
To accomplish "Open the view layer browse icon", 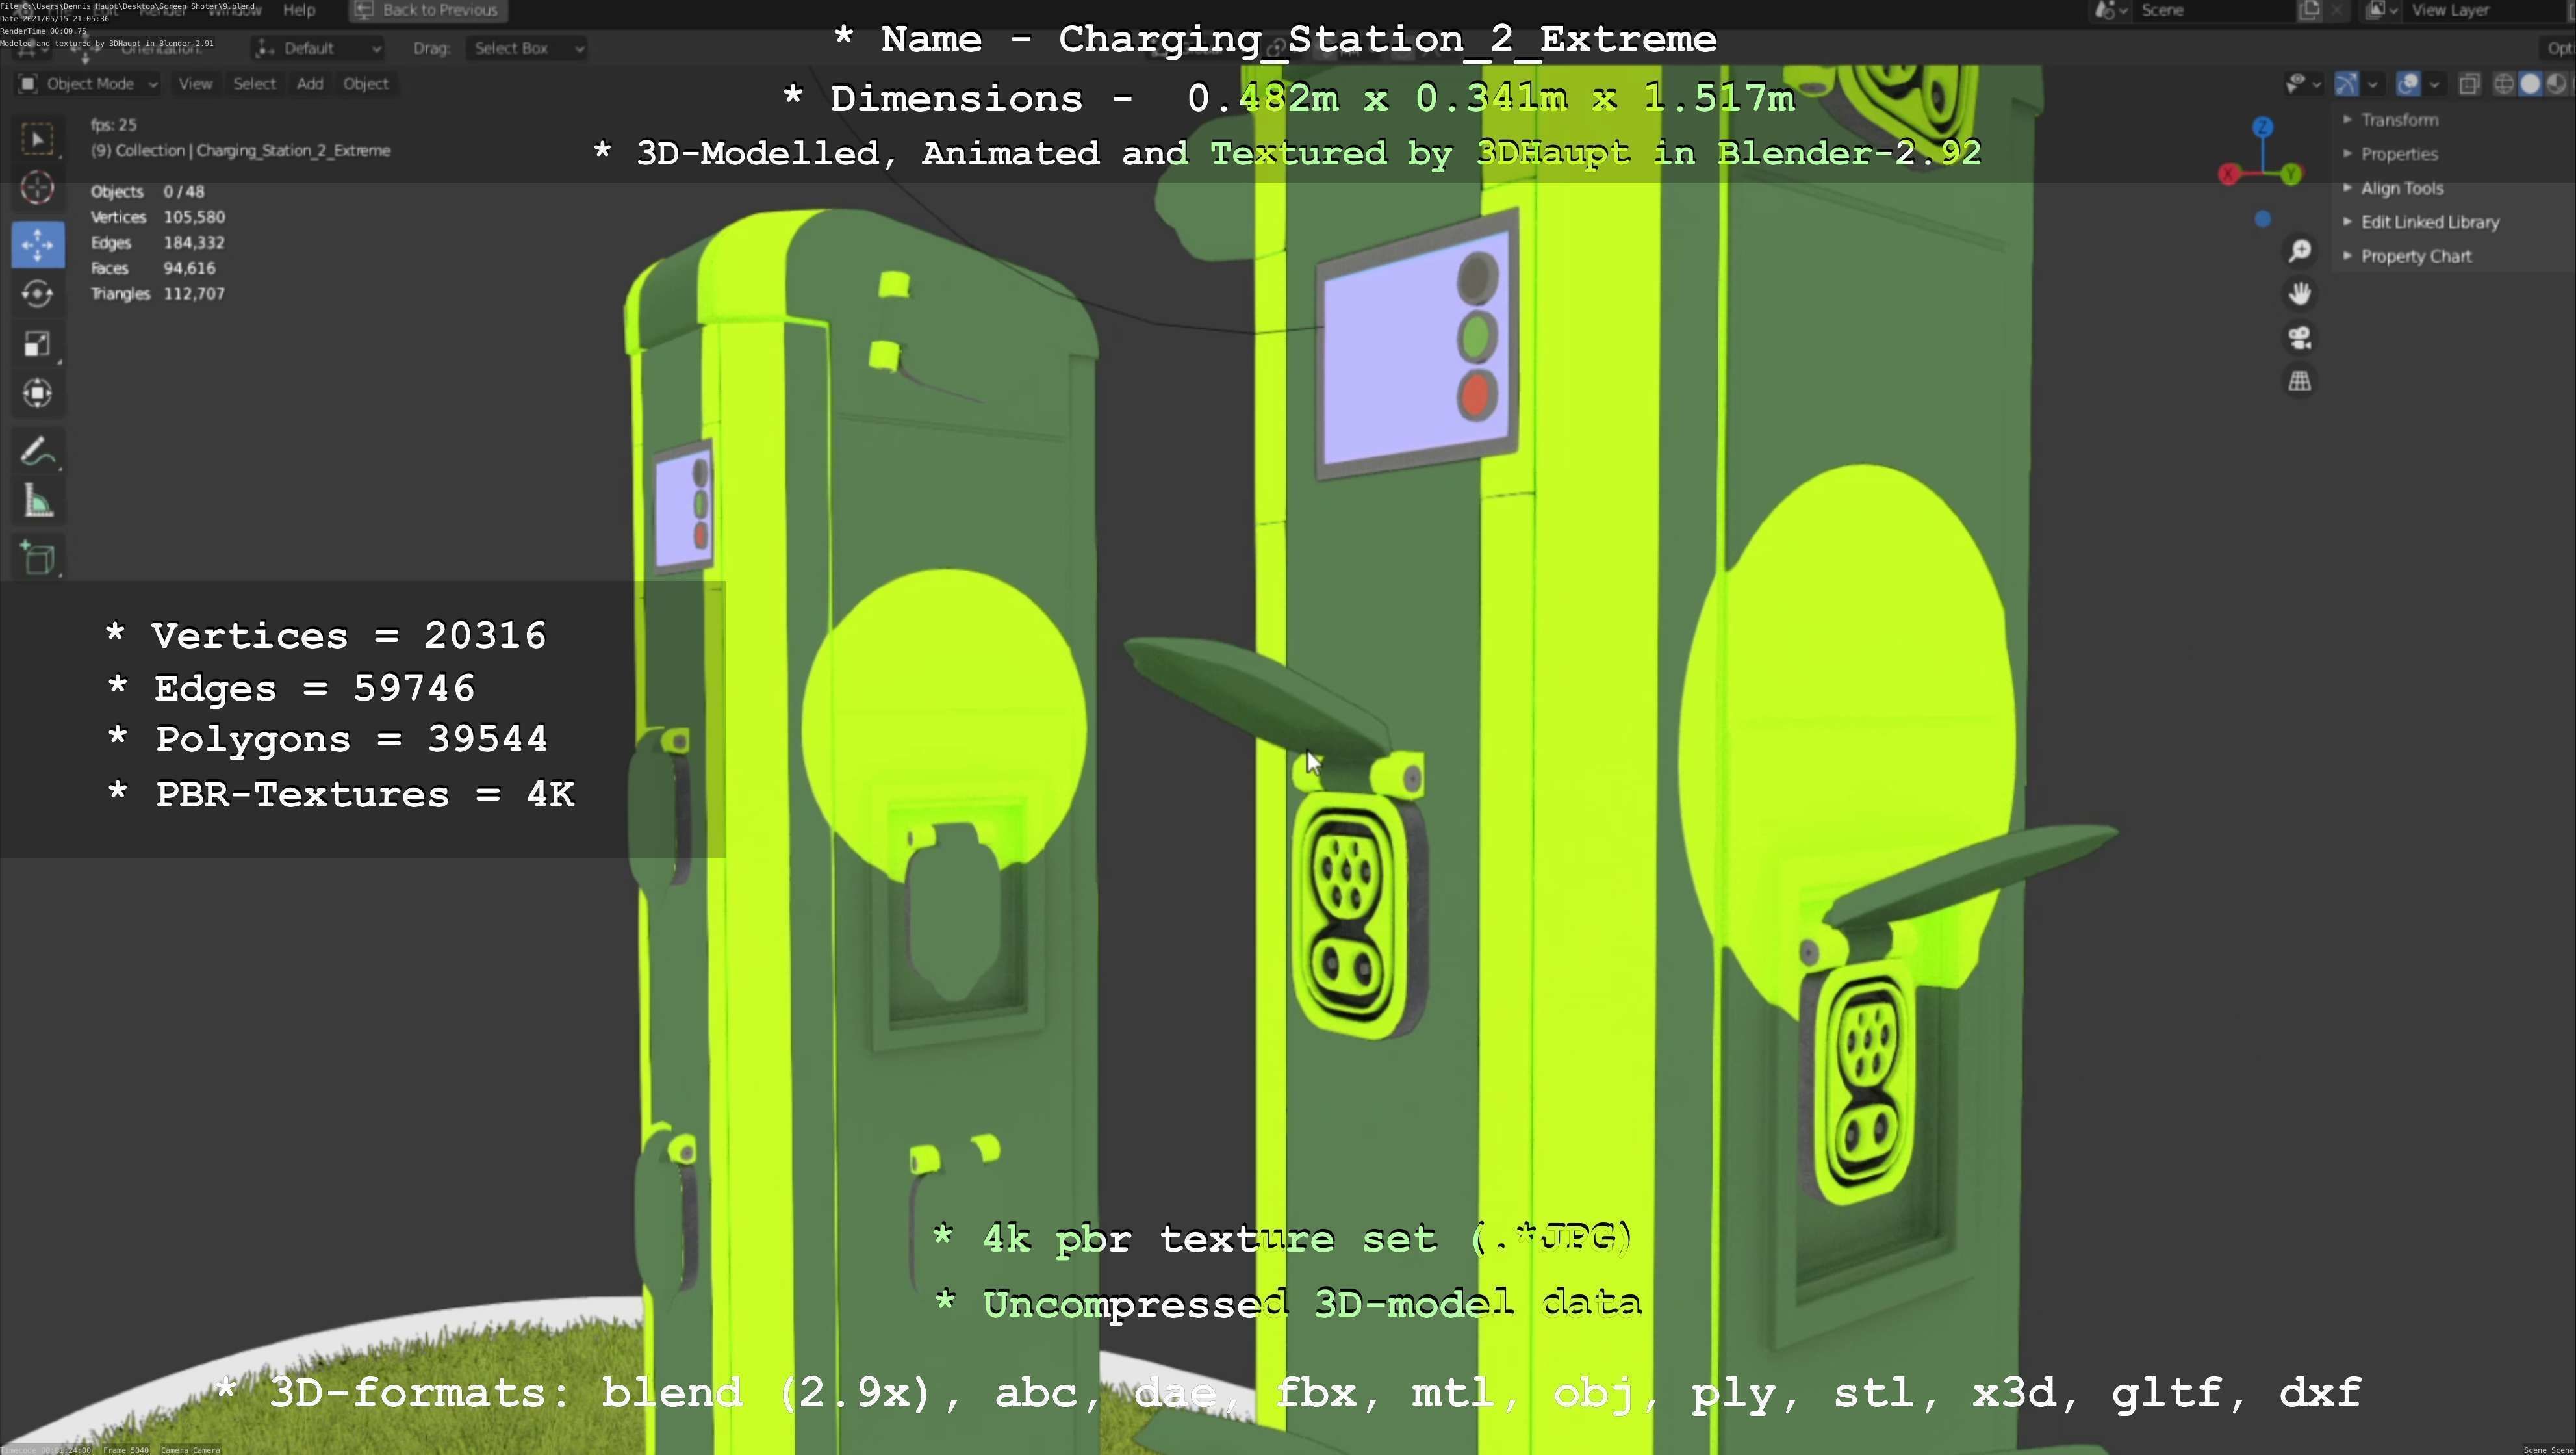I will (2382, 10).
